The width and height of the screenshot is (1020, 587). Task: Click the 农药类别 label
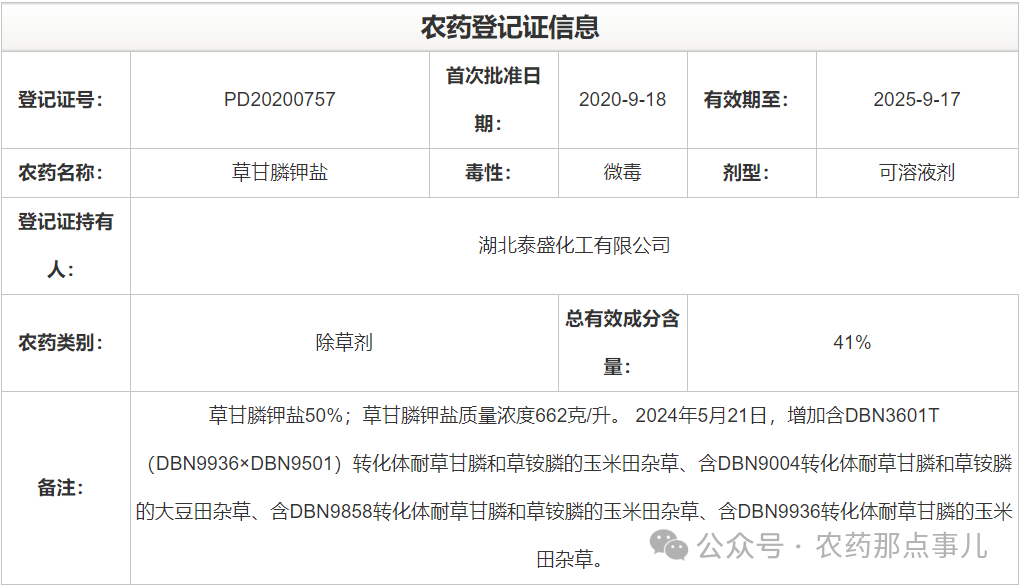point(60,342)
